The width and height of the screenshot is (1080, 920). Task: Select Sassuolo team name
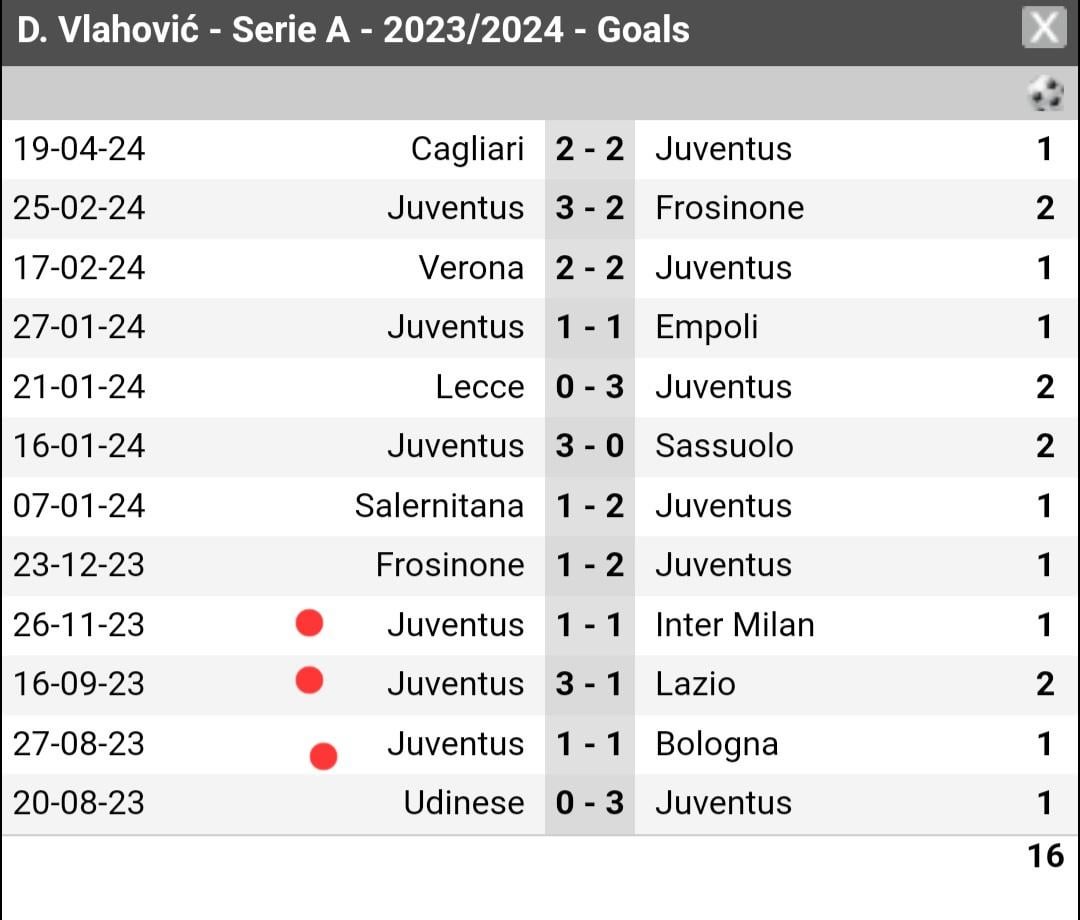point(725,446)
